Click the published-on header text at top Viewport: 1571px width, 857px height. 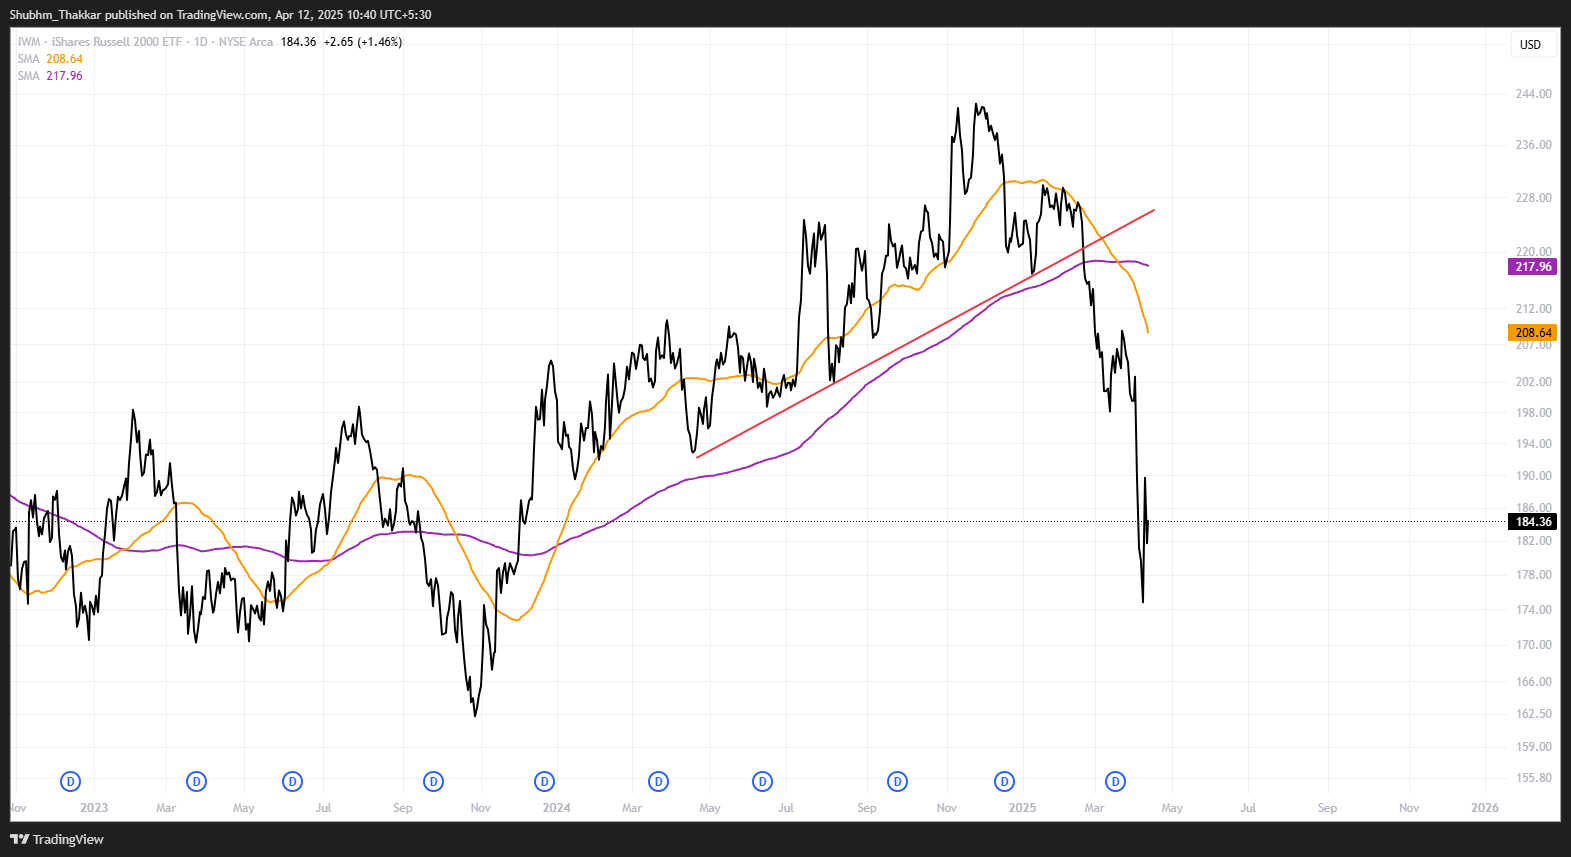tap(220, 15)
